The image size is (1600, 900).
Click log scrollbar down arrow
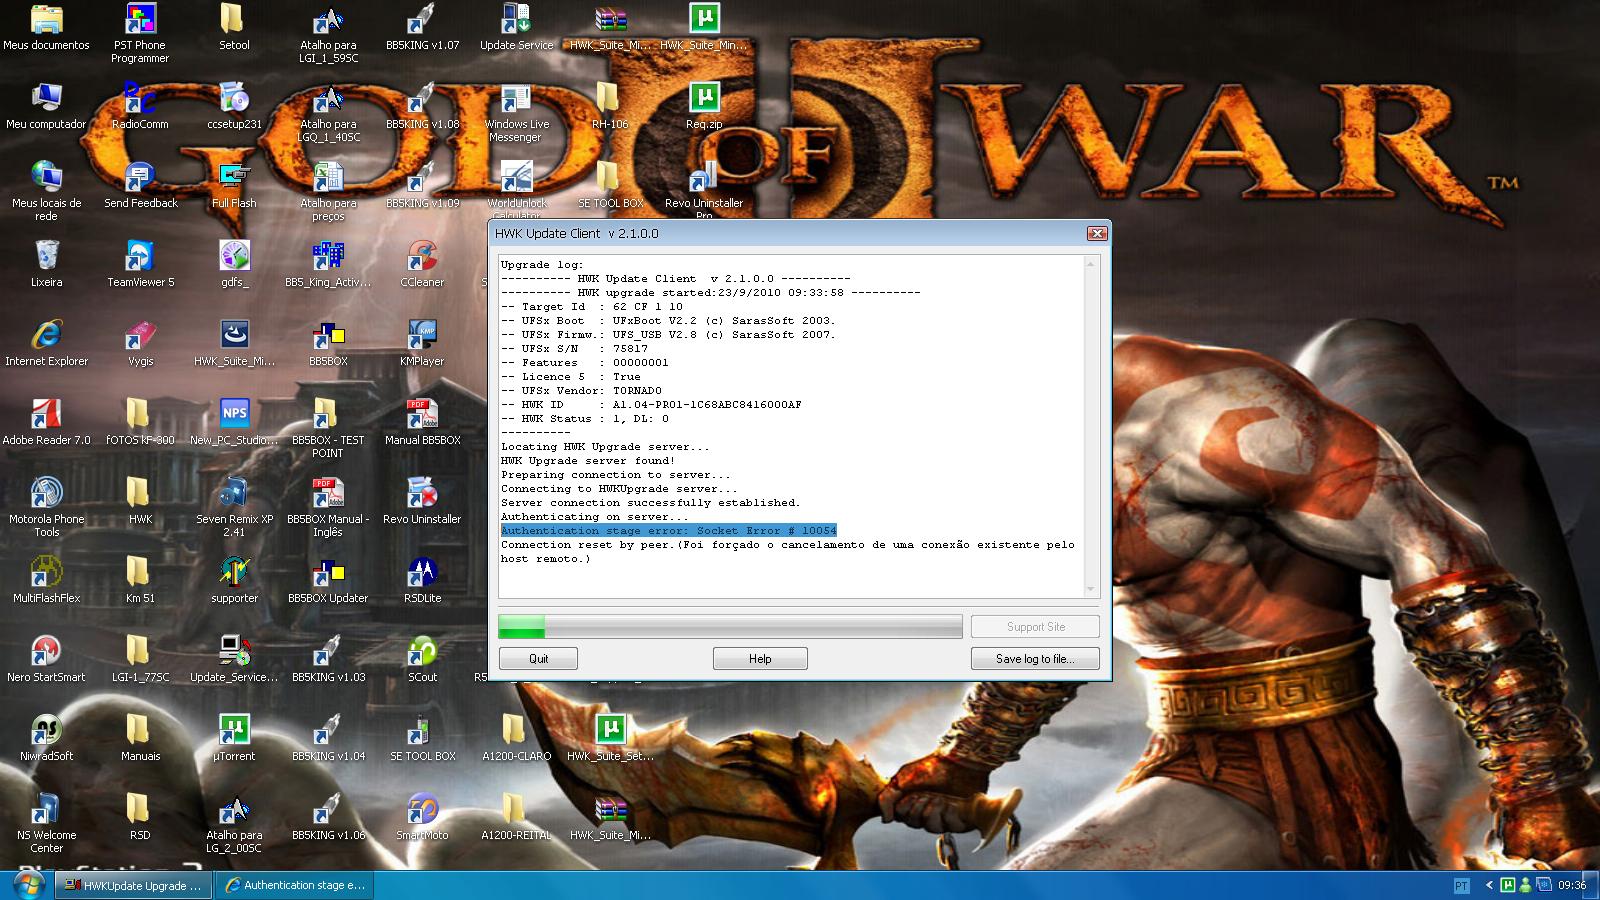click(x=1090, y=590)
